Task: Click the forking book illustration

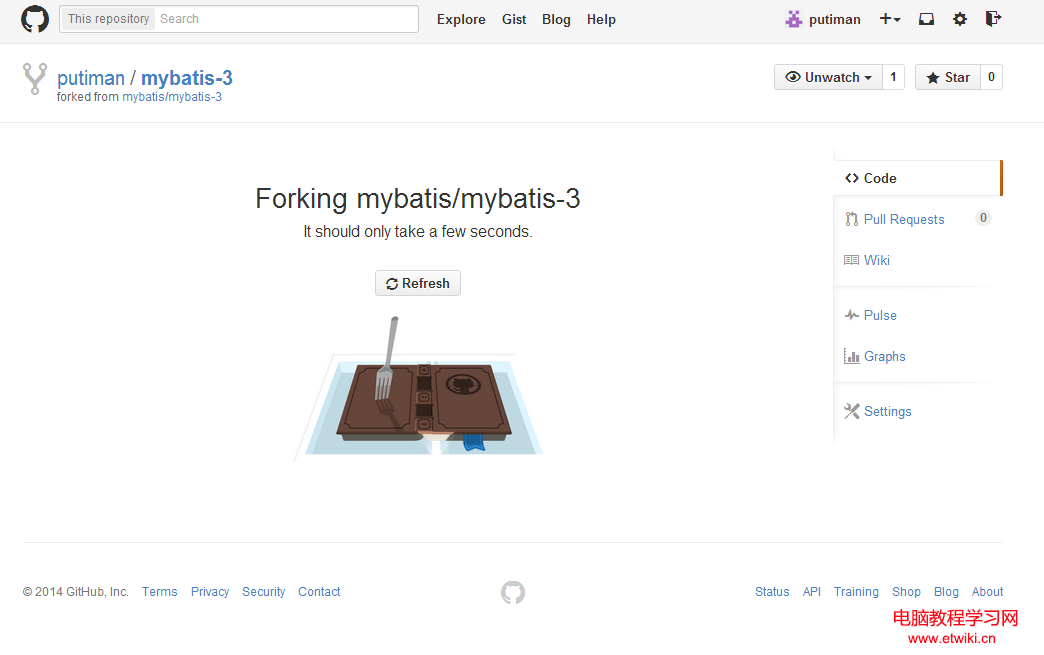Action: click(419, 389)
